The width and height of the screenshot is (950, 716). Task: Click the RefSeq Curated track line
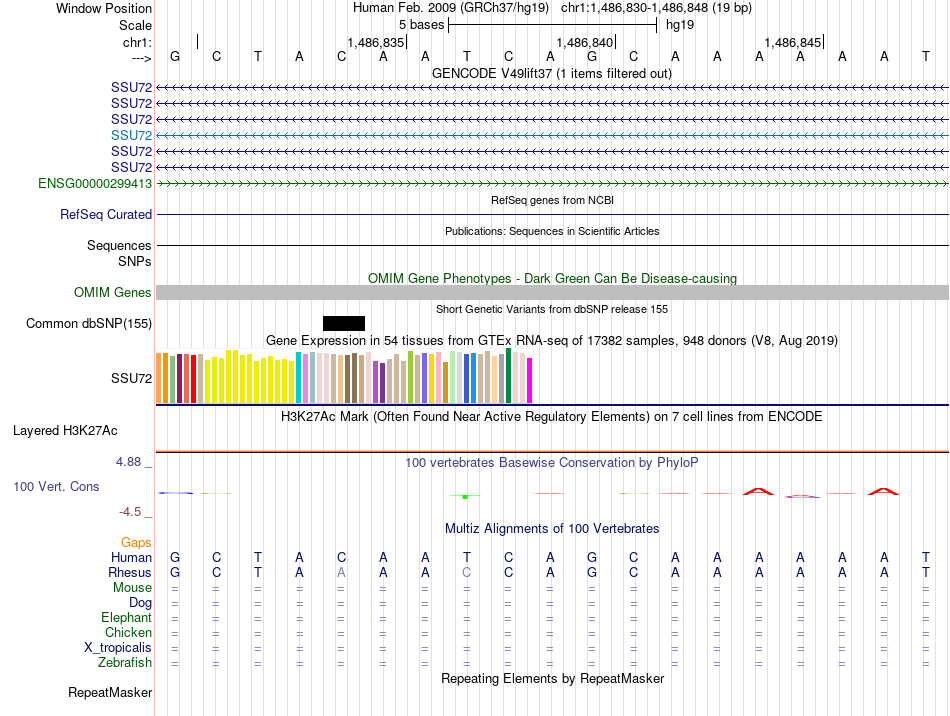553,214
